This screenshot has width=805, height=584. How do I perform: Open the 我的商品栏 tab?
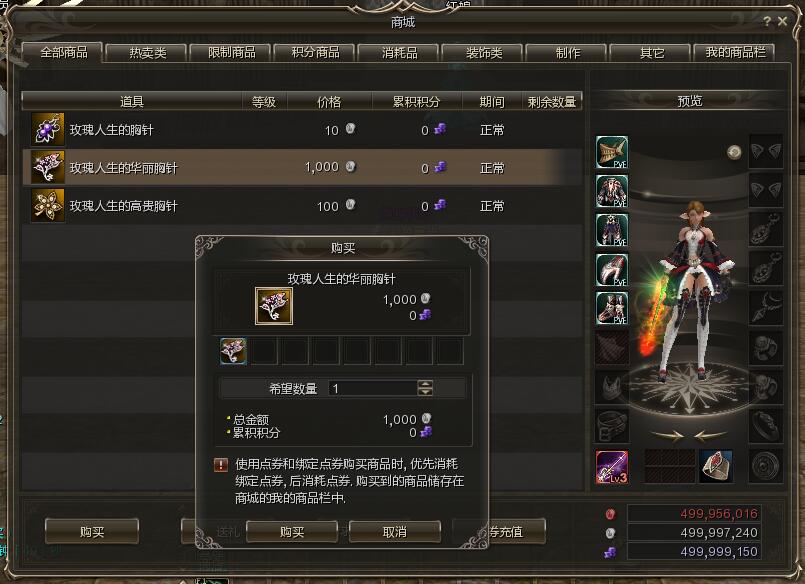click(735, 53)
